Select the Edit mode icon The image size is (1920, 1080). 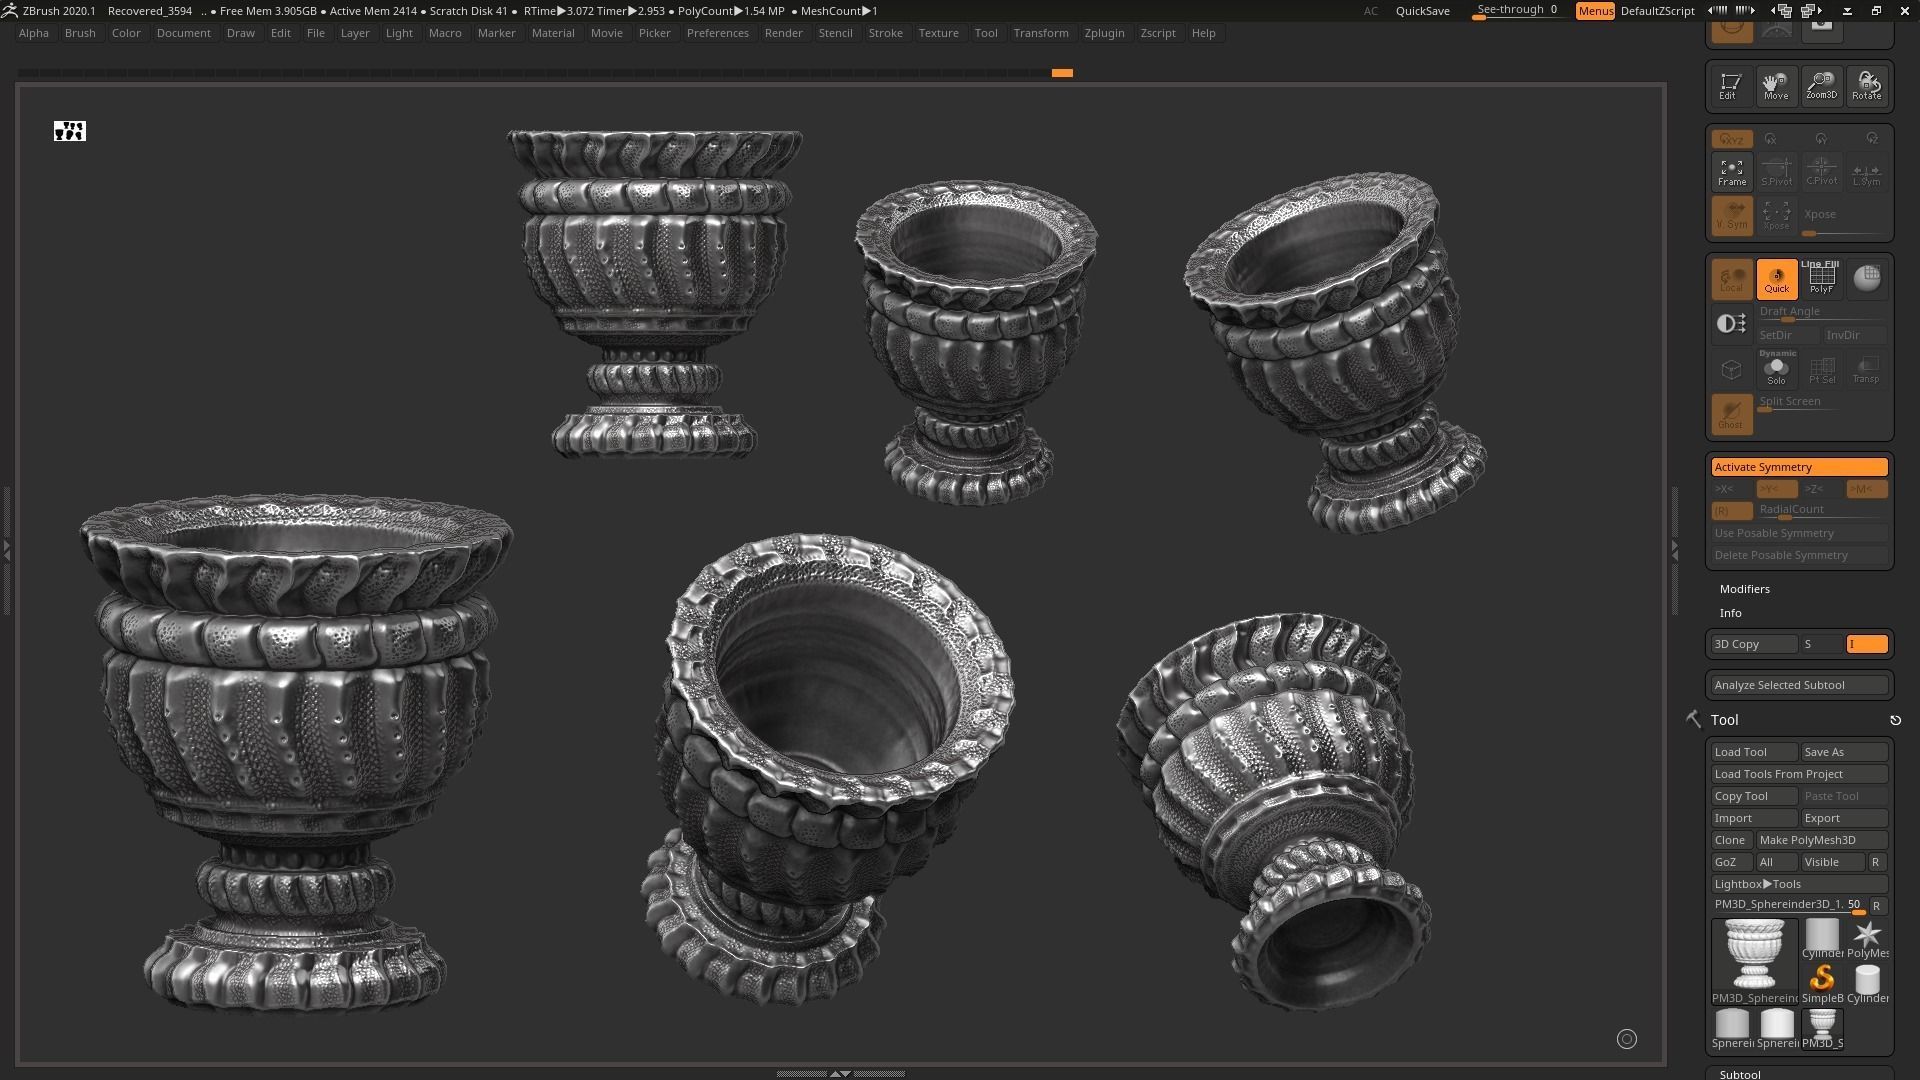pos(1731,86)
